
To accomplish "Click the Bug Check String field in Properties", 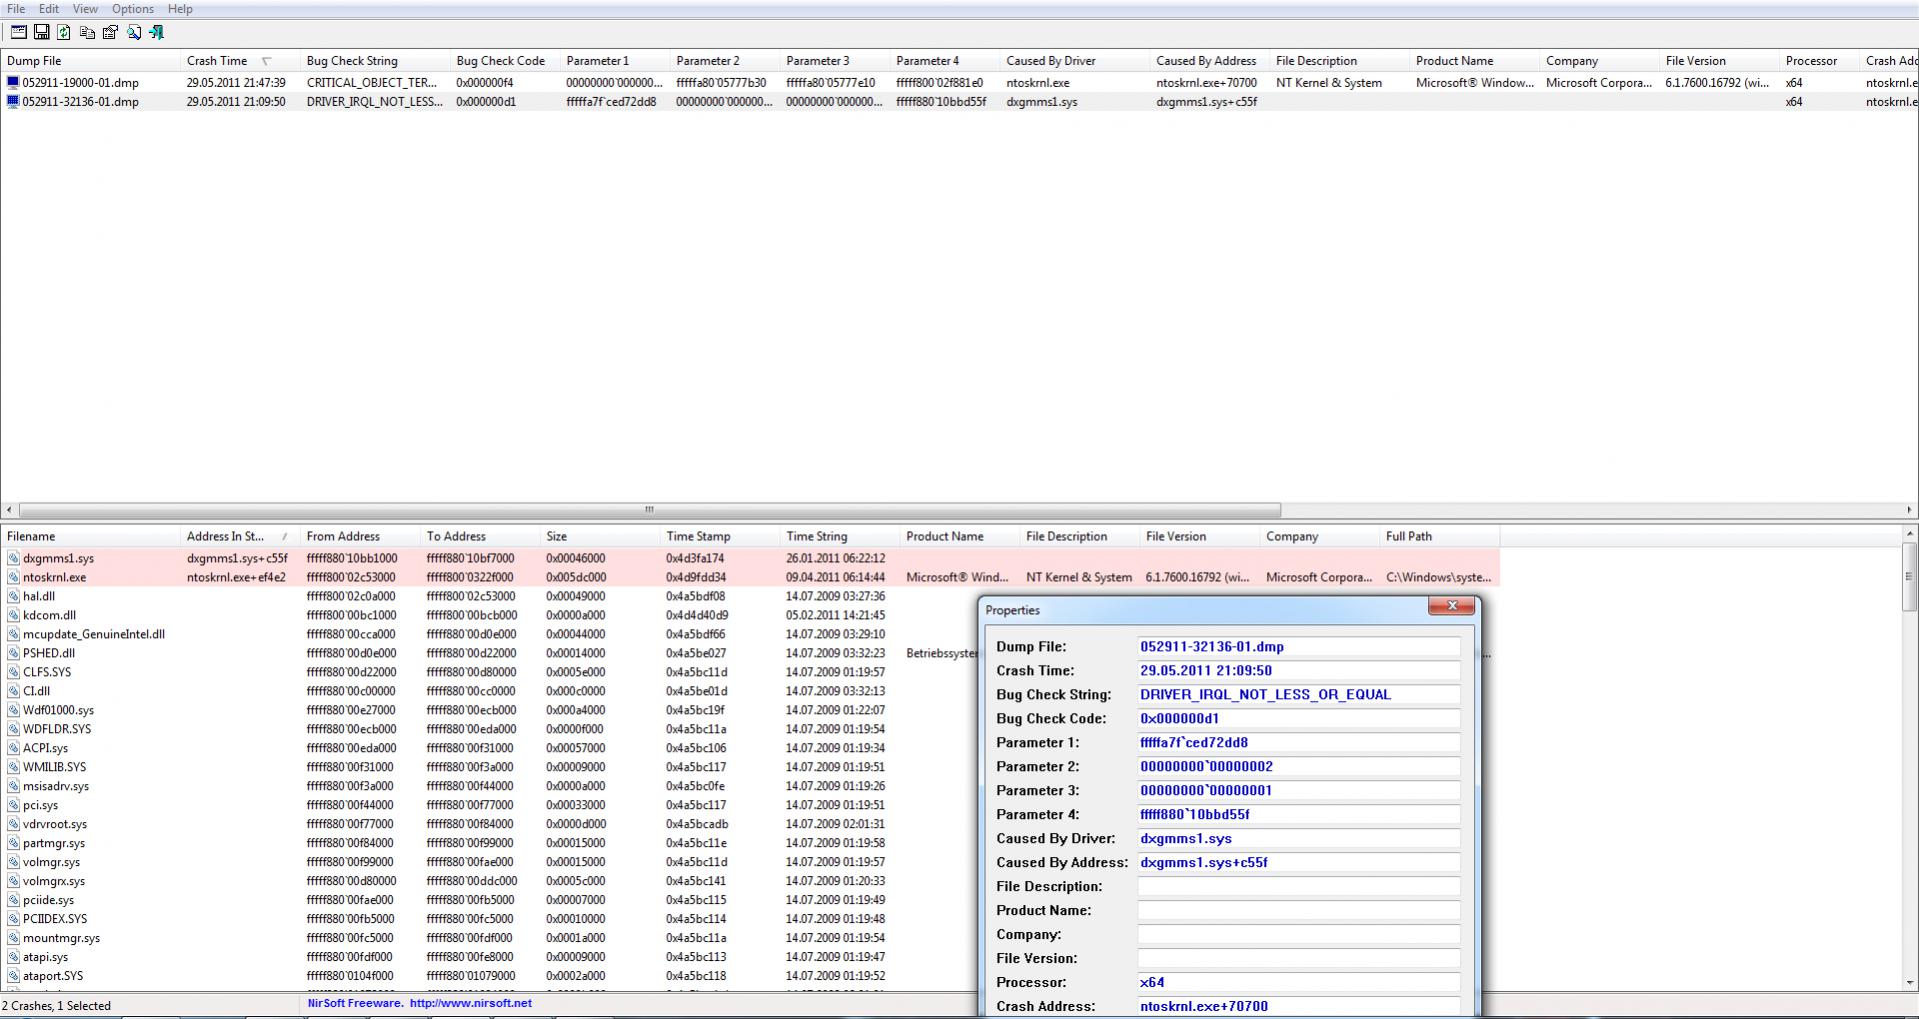I will pyautogui.click(x=1298, y=695).
